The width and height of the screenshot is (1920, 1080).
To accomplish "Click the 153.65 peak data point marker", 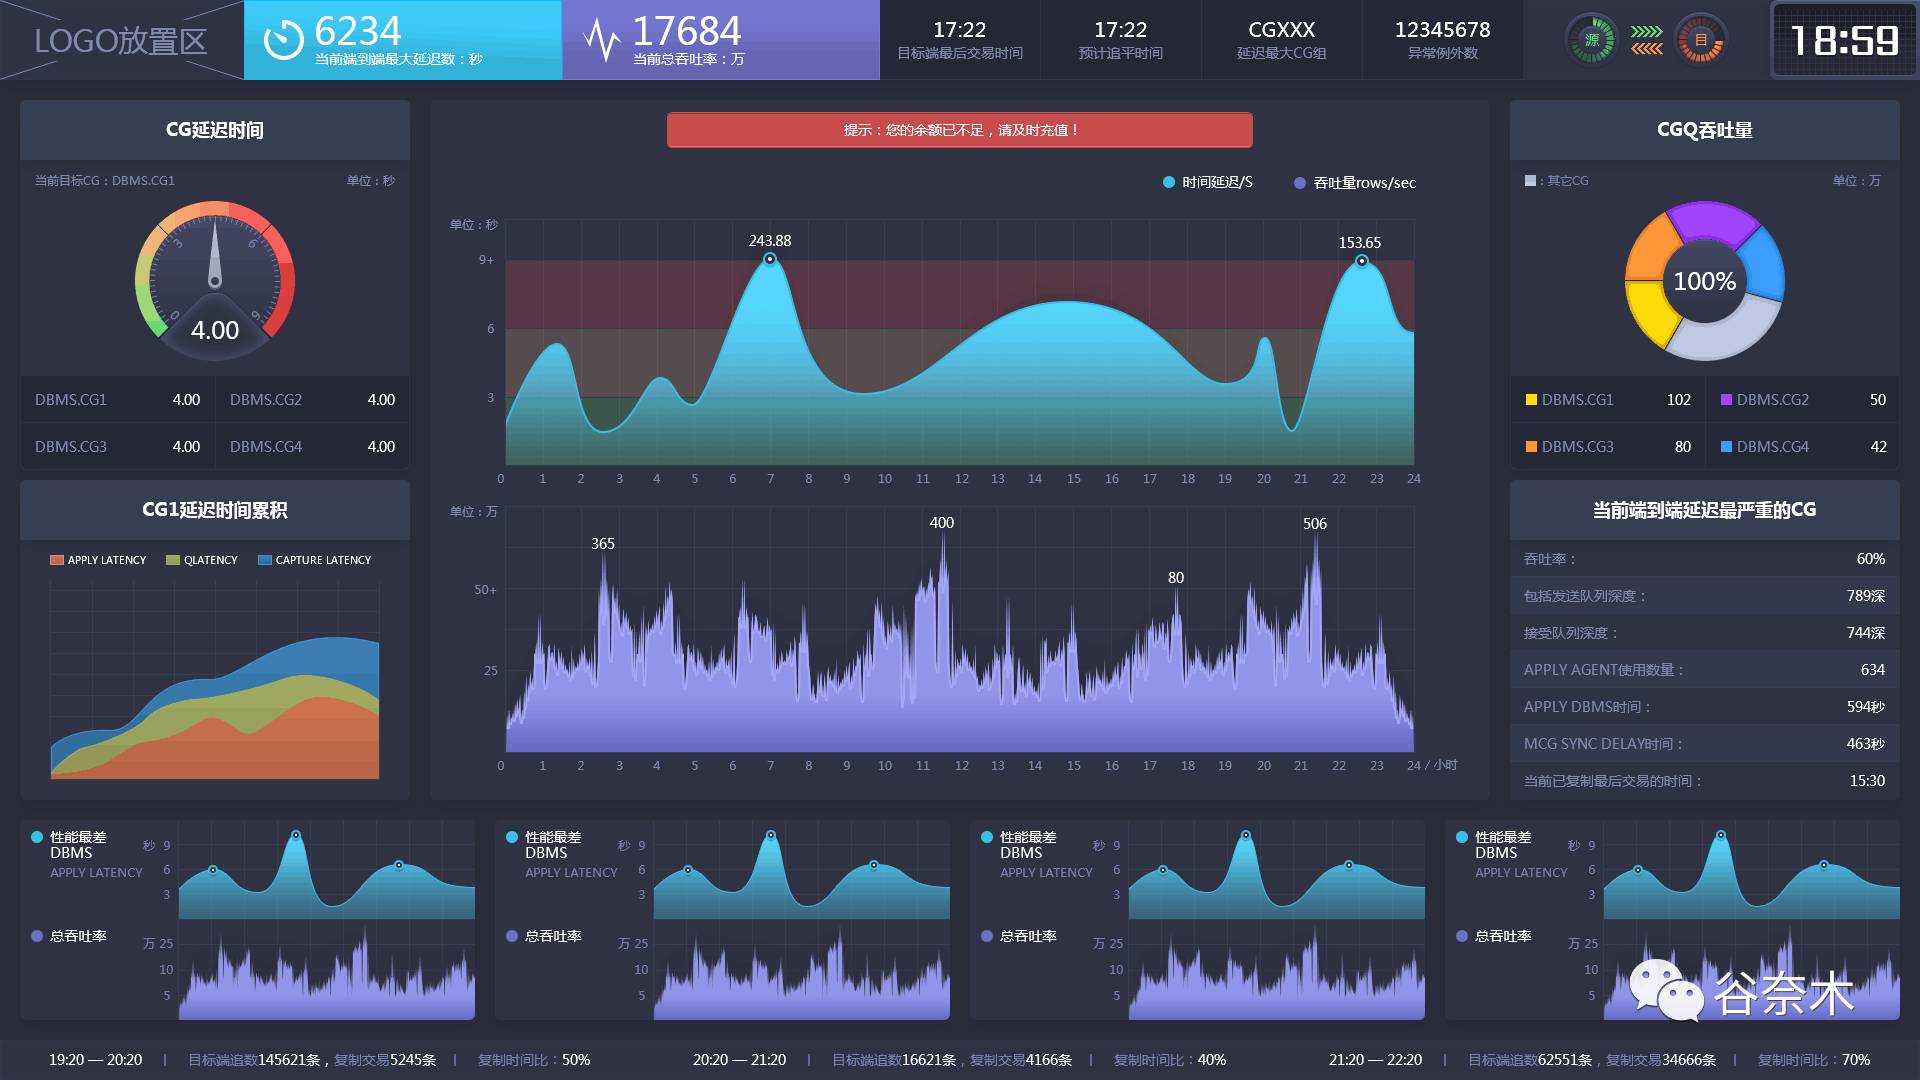I will (1361, 261).
